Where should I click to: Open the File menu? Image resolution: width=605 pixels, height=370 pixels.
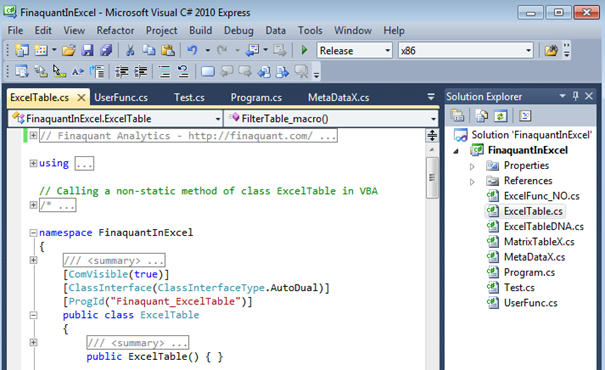(15, 30)
